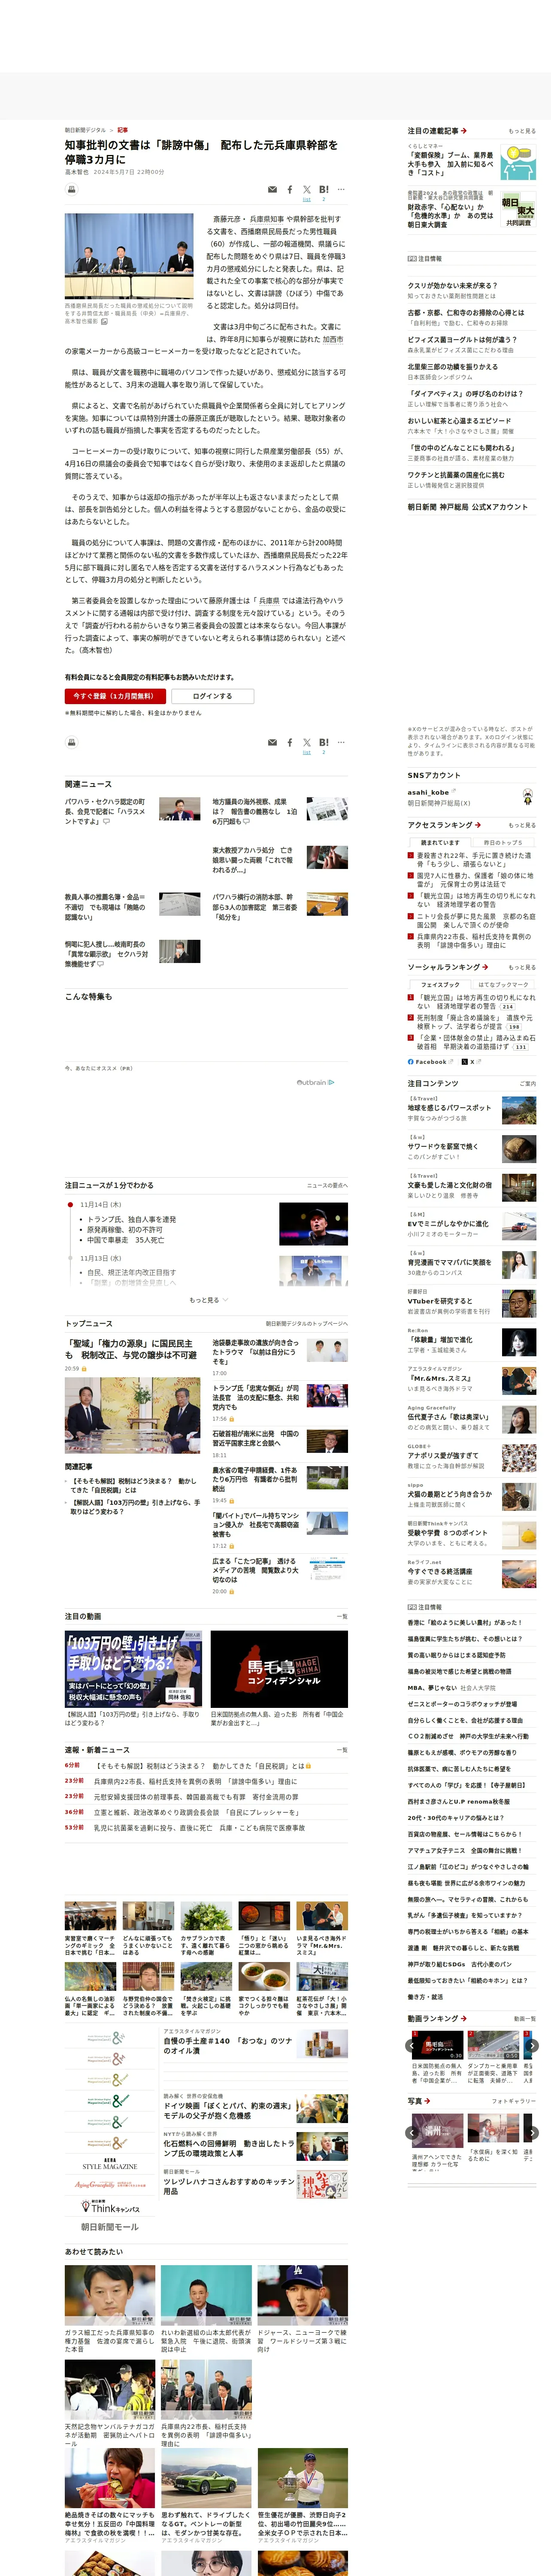Share article by mail icon under the headline

pos(272,190)
